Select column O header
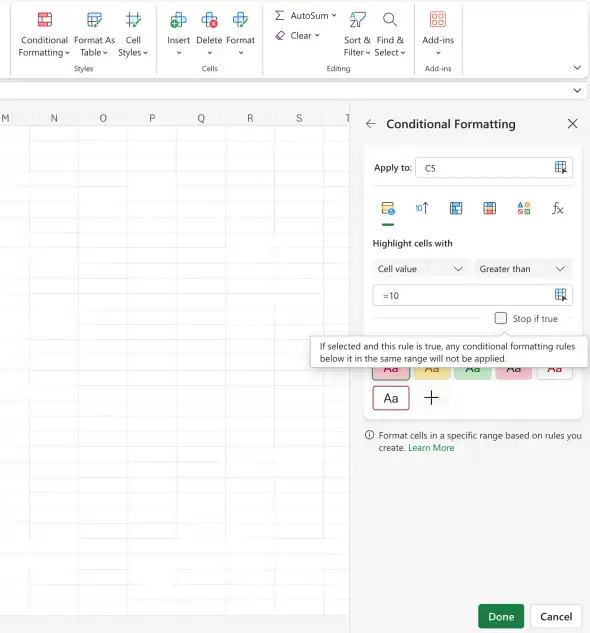 [x=103, y=118]
